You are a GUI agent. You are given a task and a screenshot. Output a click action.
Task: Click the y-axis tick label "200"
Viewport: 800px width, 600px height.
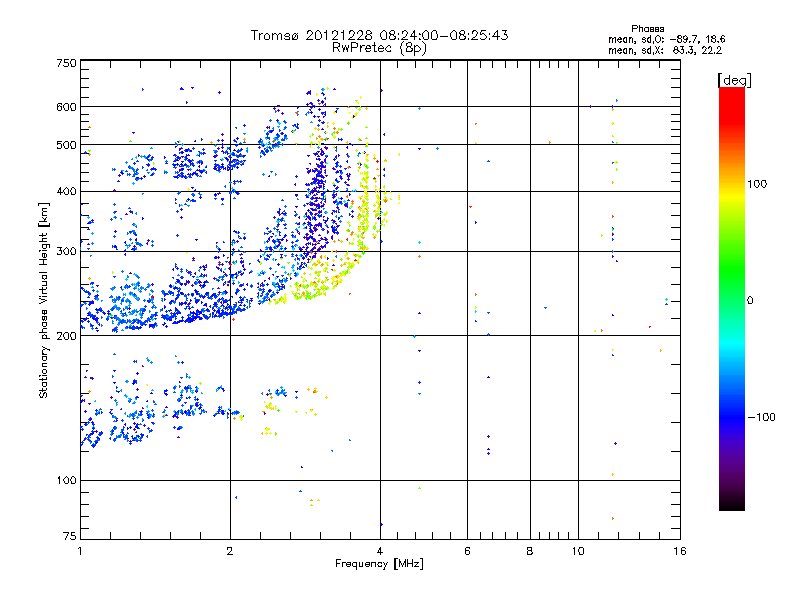click(66, 336)
